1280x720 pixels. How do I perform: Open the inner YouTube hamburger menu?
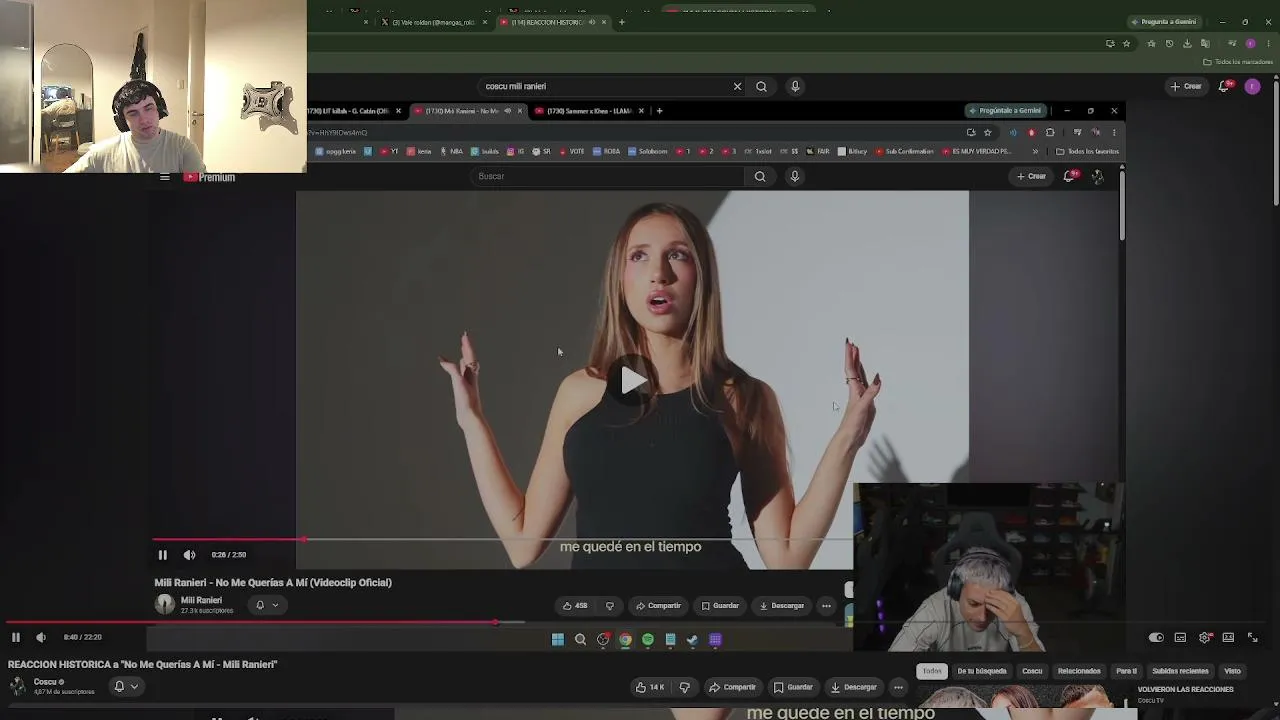[x=165, y=177]
